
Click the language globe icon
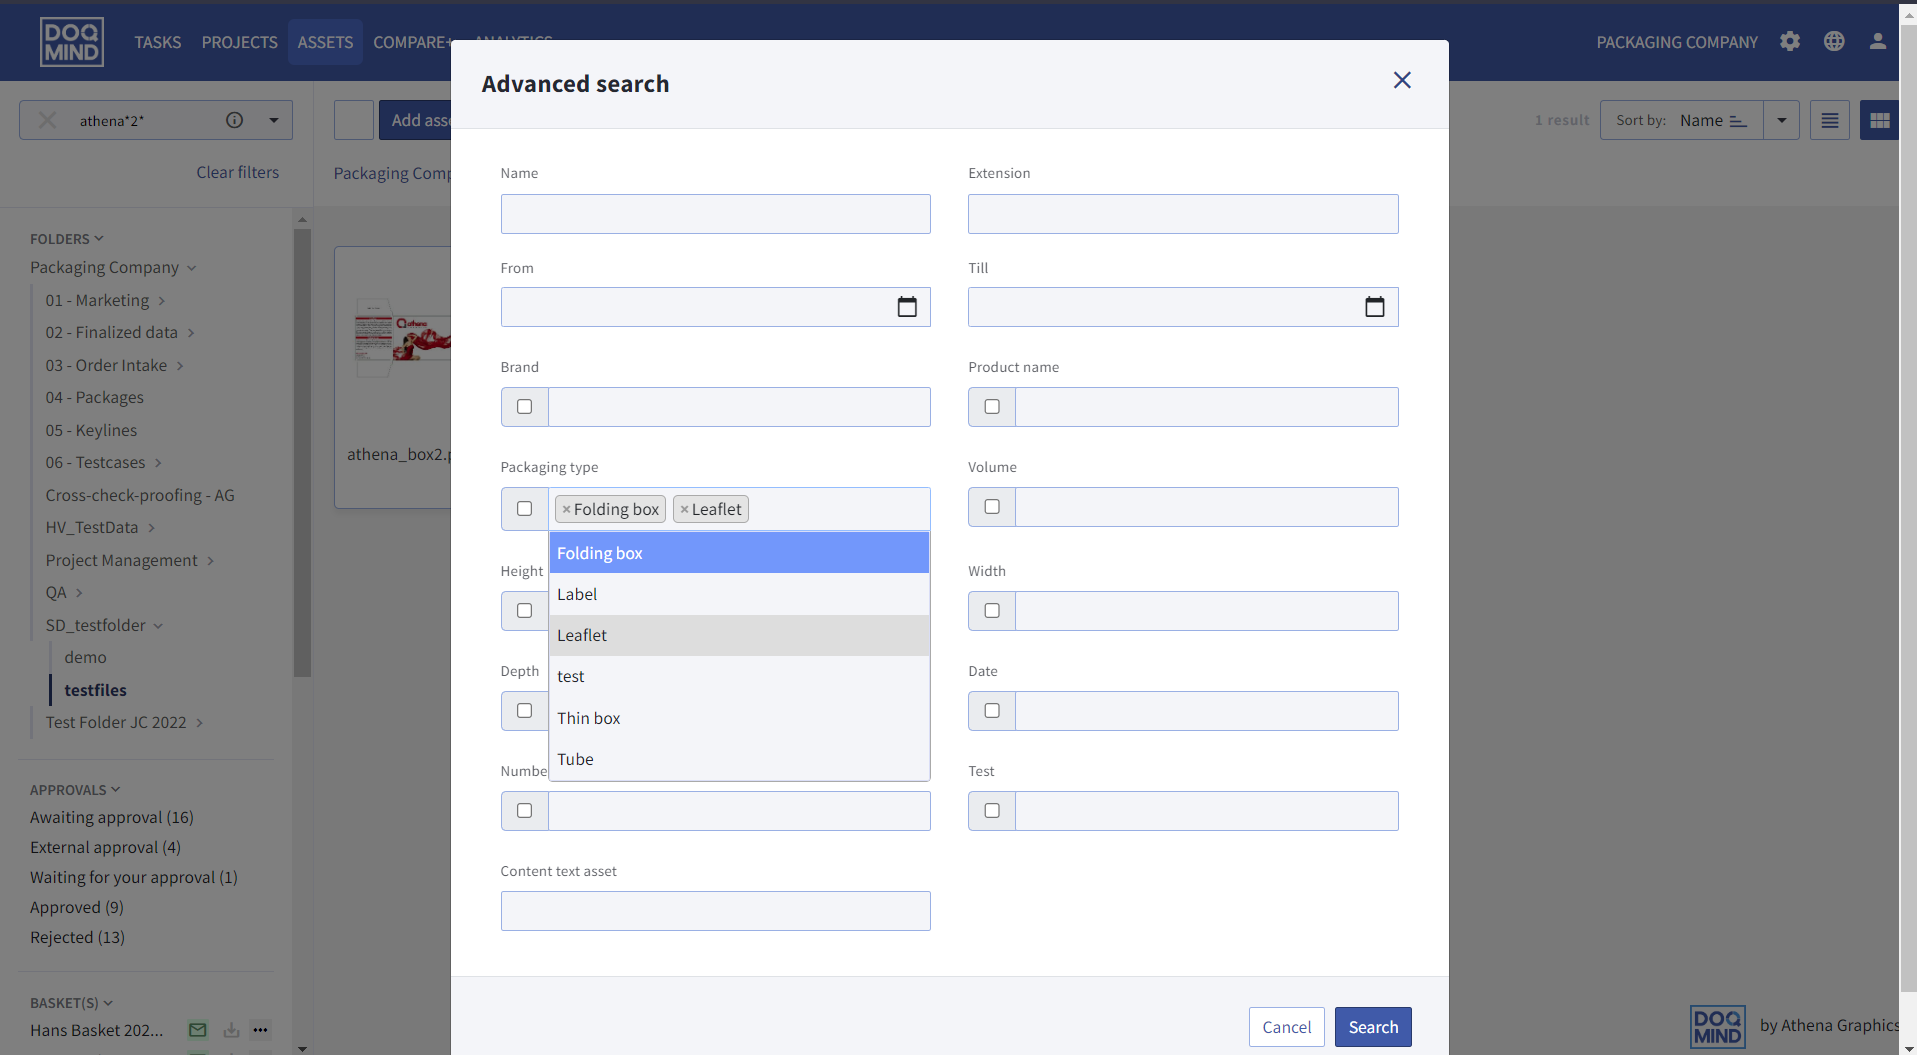(x=1833, y=41)
